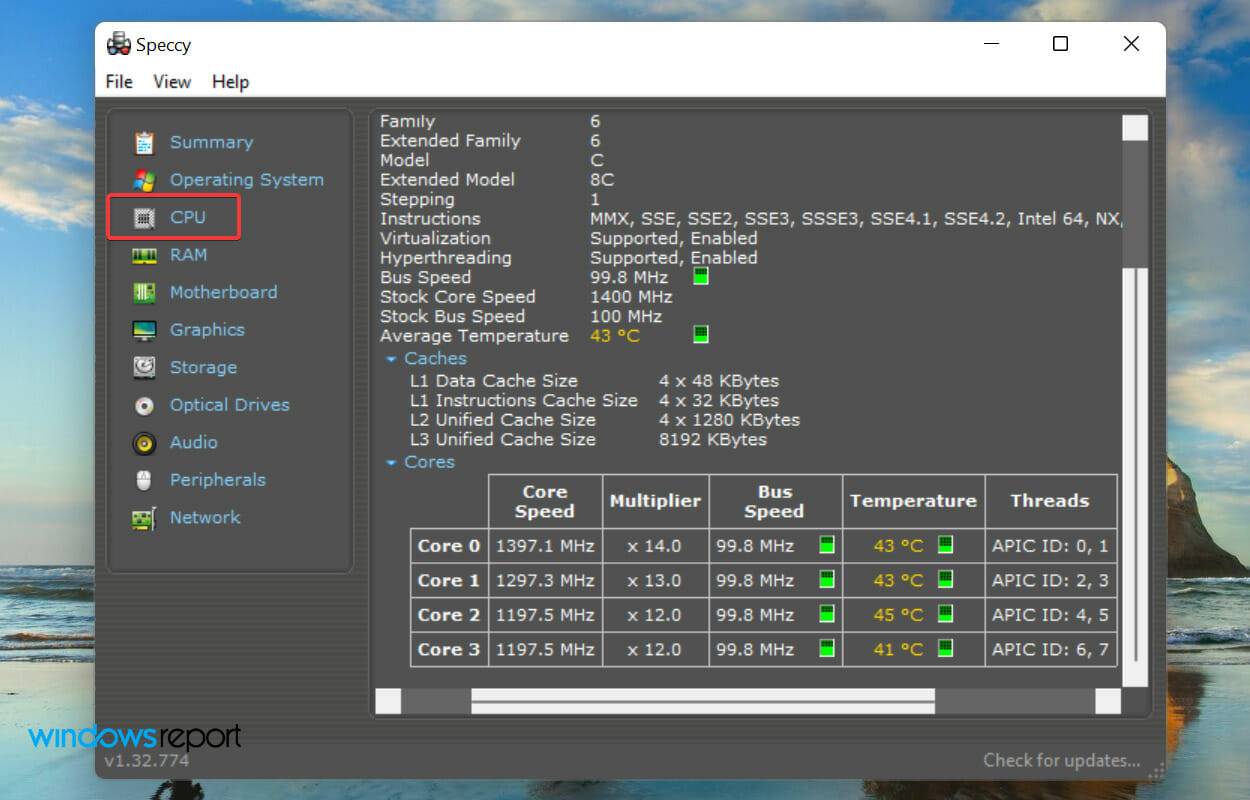Screen dimensions: 1250x800
Task: Open the File menu
Action: click(x=117, y=82)
